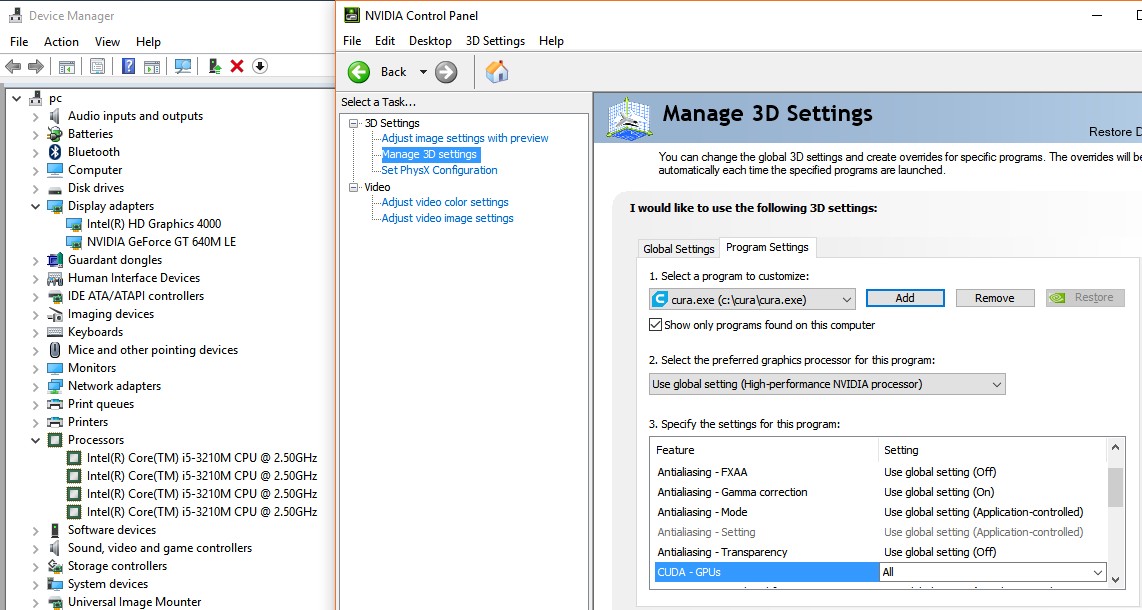
Task: Click the Add button for programs
Action: click(x=905, y=298)
